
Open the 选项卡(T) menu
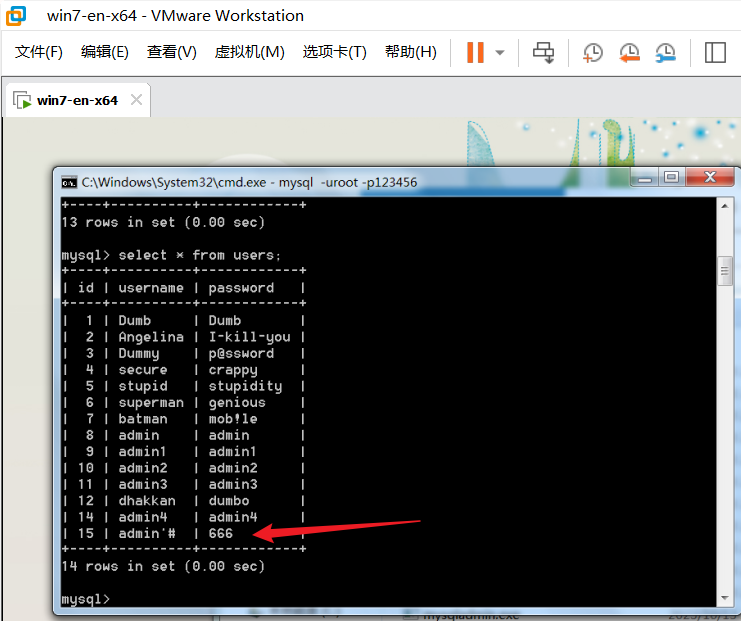(334, 52)
